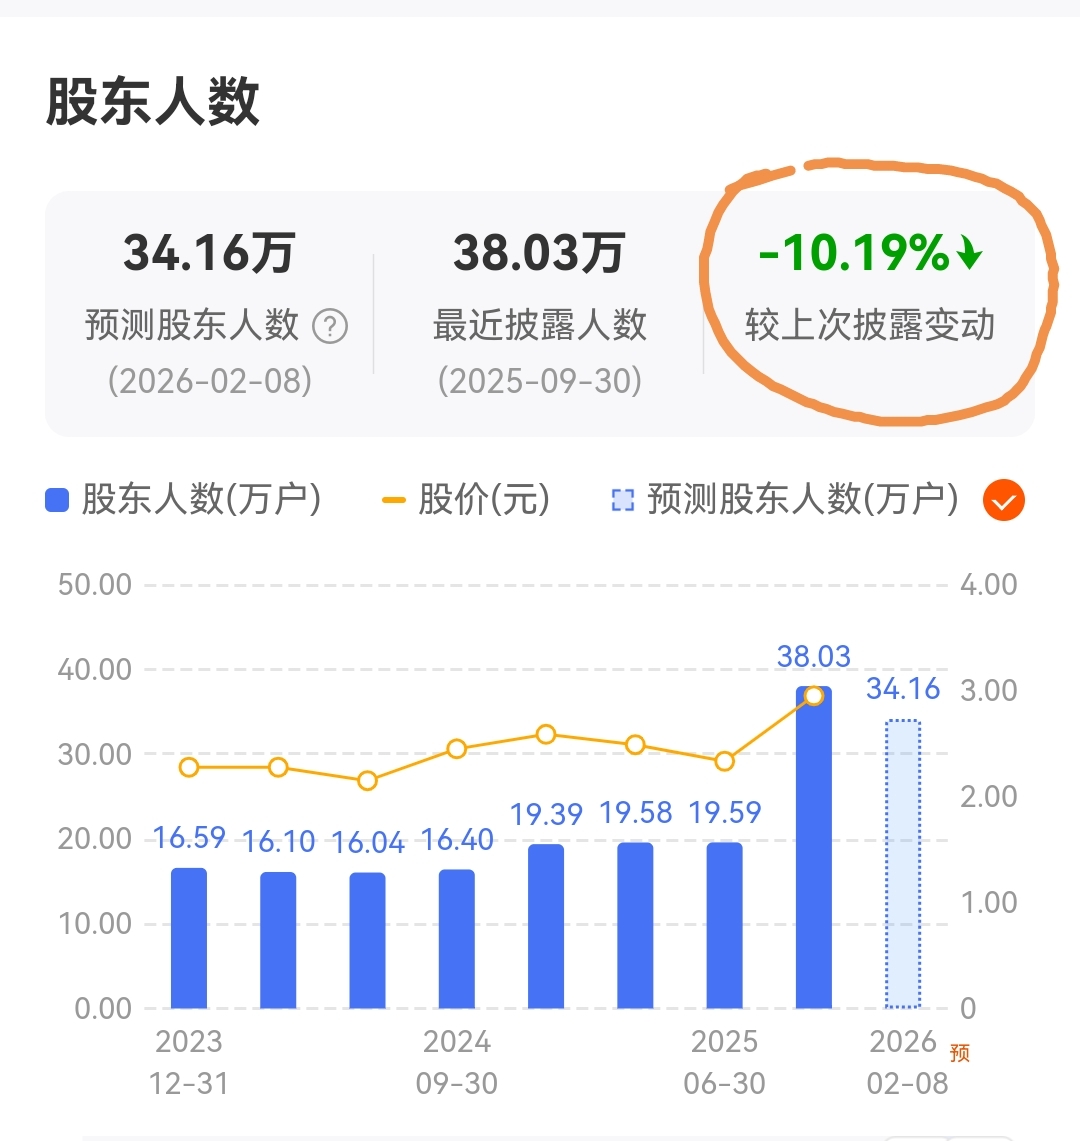
Task: Click the 股东人数(万户) legend label
Action: click(202, 500)
